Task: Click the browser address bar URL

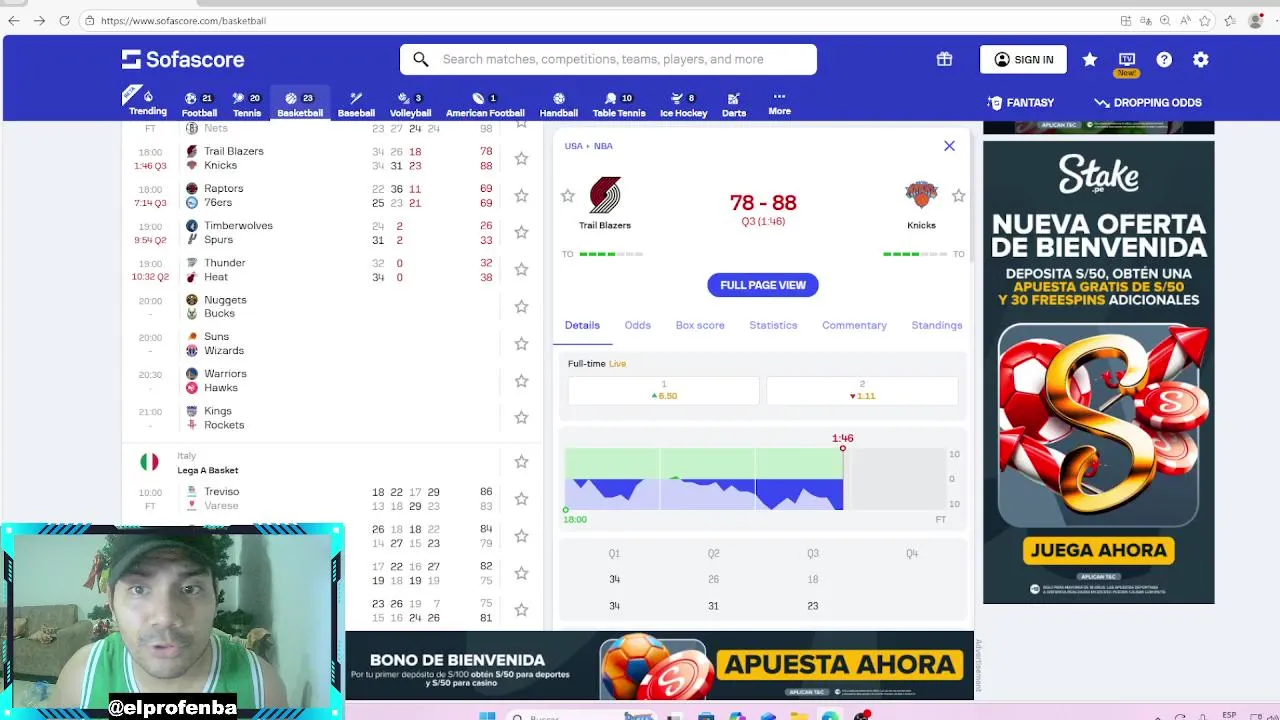Action: point(183,20)
